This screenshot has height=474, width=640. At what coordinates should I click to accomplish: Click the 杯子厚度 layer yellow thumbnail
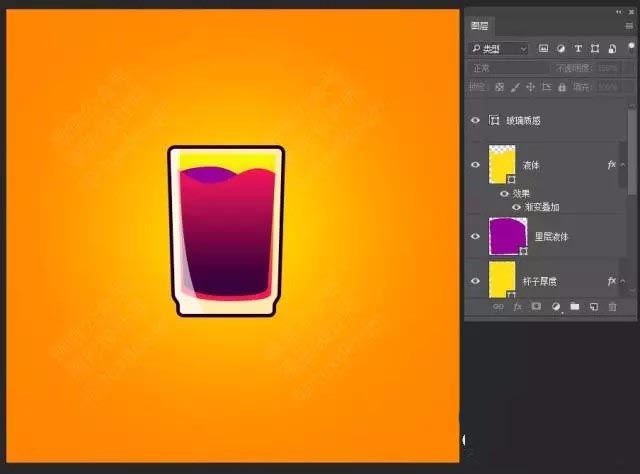[502, 280]
